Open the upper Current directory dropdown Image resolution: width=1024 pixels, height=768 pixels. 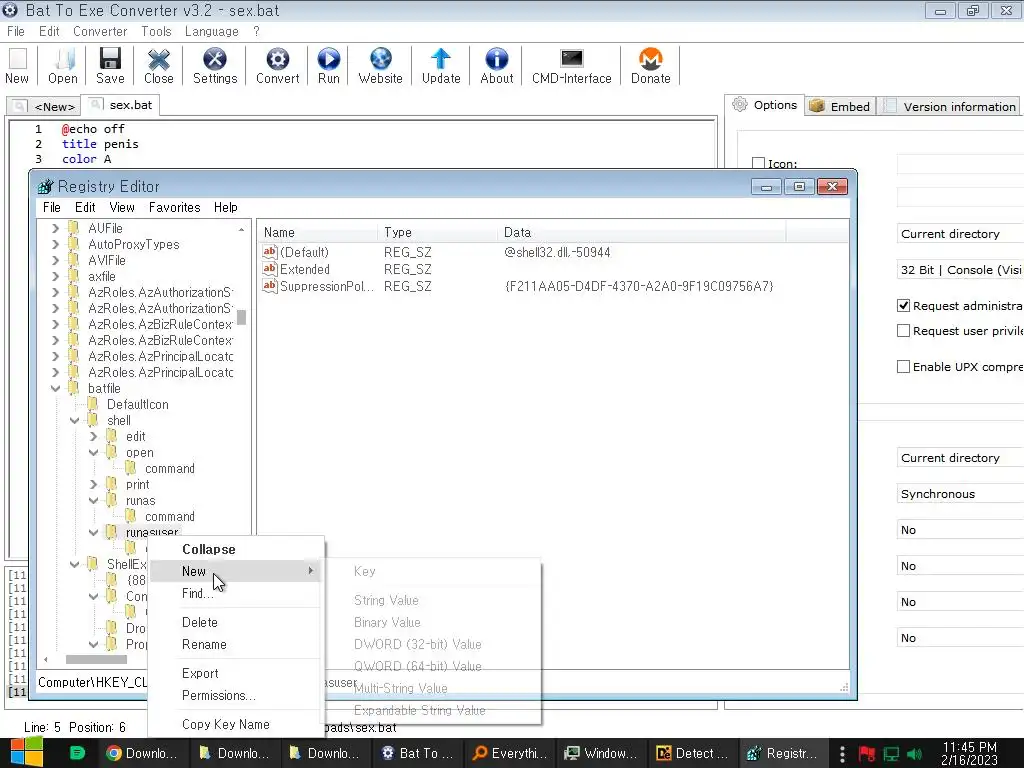(x=960, y=234)
